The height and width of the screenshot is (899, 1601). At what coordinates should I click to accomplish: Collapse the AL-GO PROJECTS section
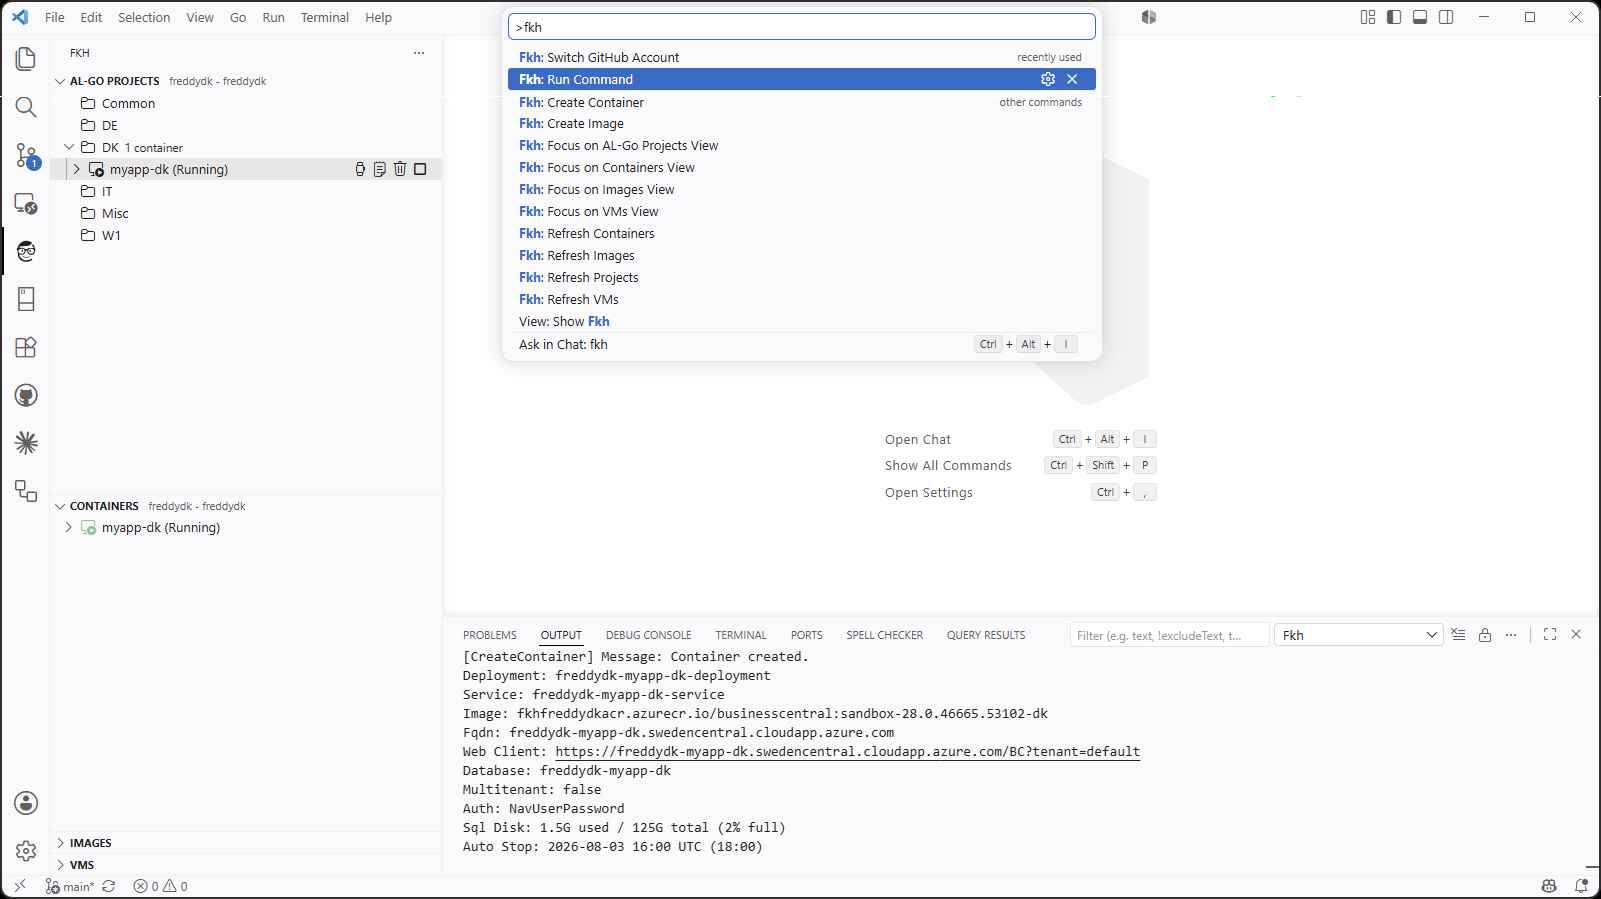(60, 81)
